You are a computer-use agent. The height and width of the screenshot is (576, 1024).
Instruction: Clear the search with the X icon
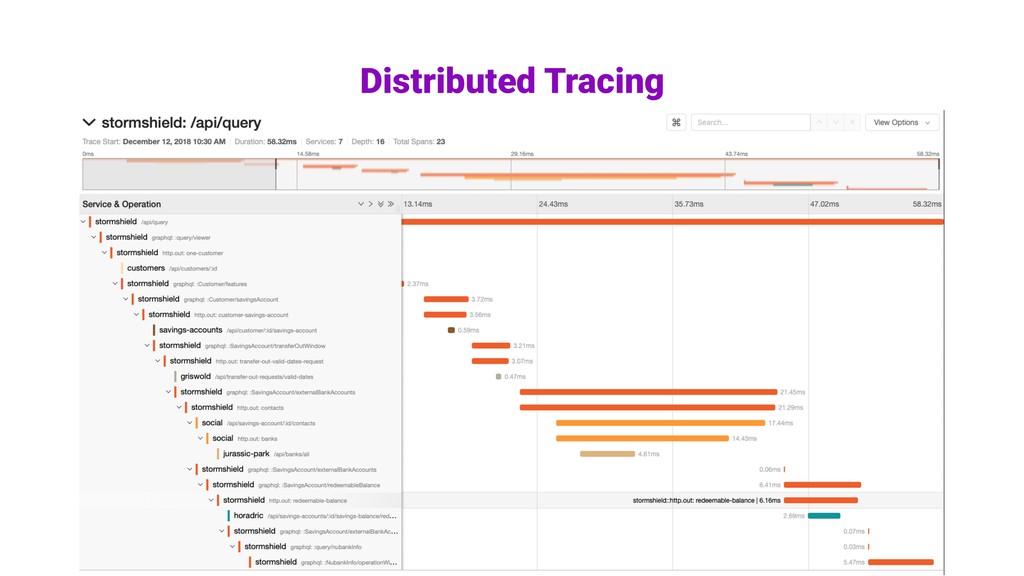(852, 122)
